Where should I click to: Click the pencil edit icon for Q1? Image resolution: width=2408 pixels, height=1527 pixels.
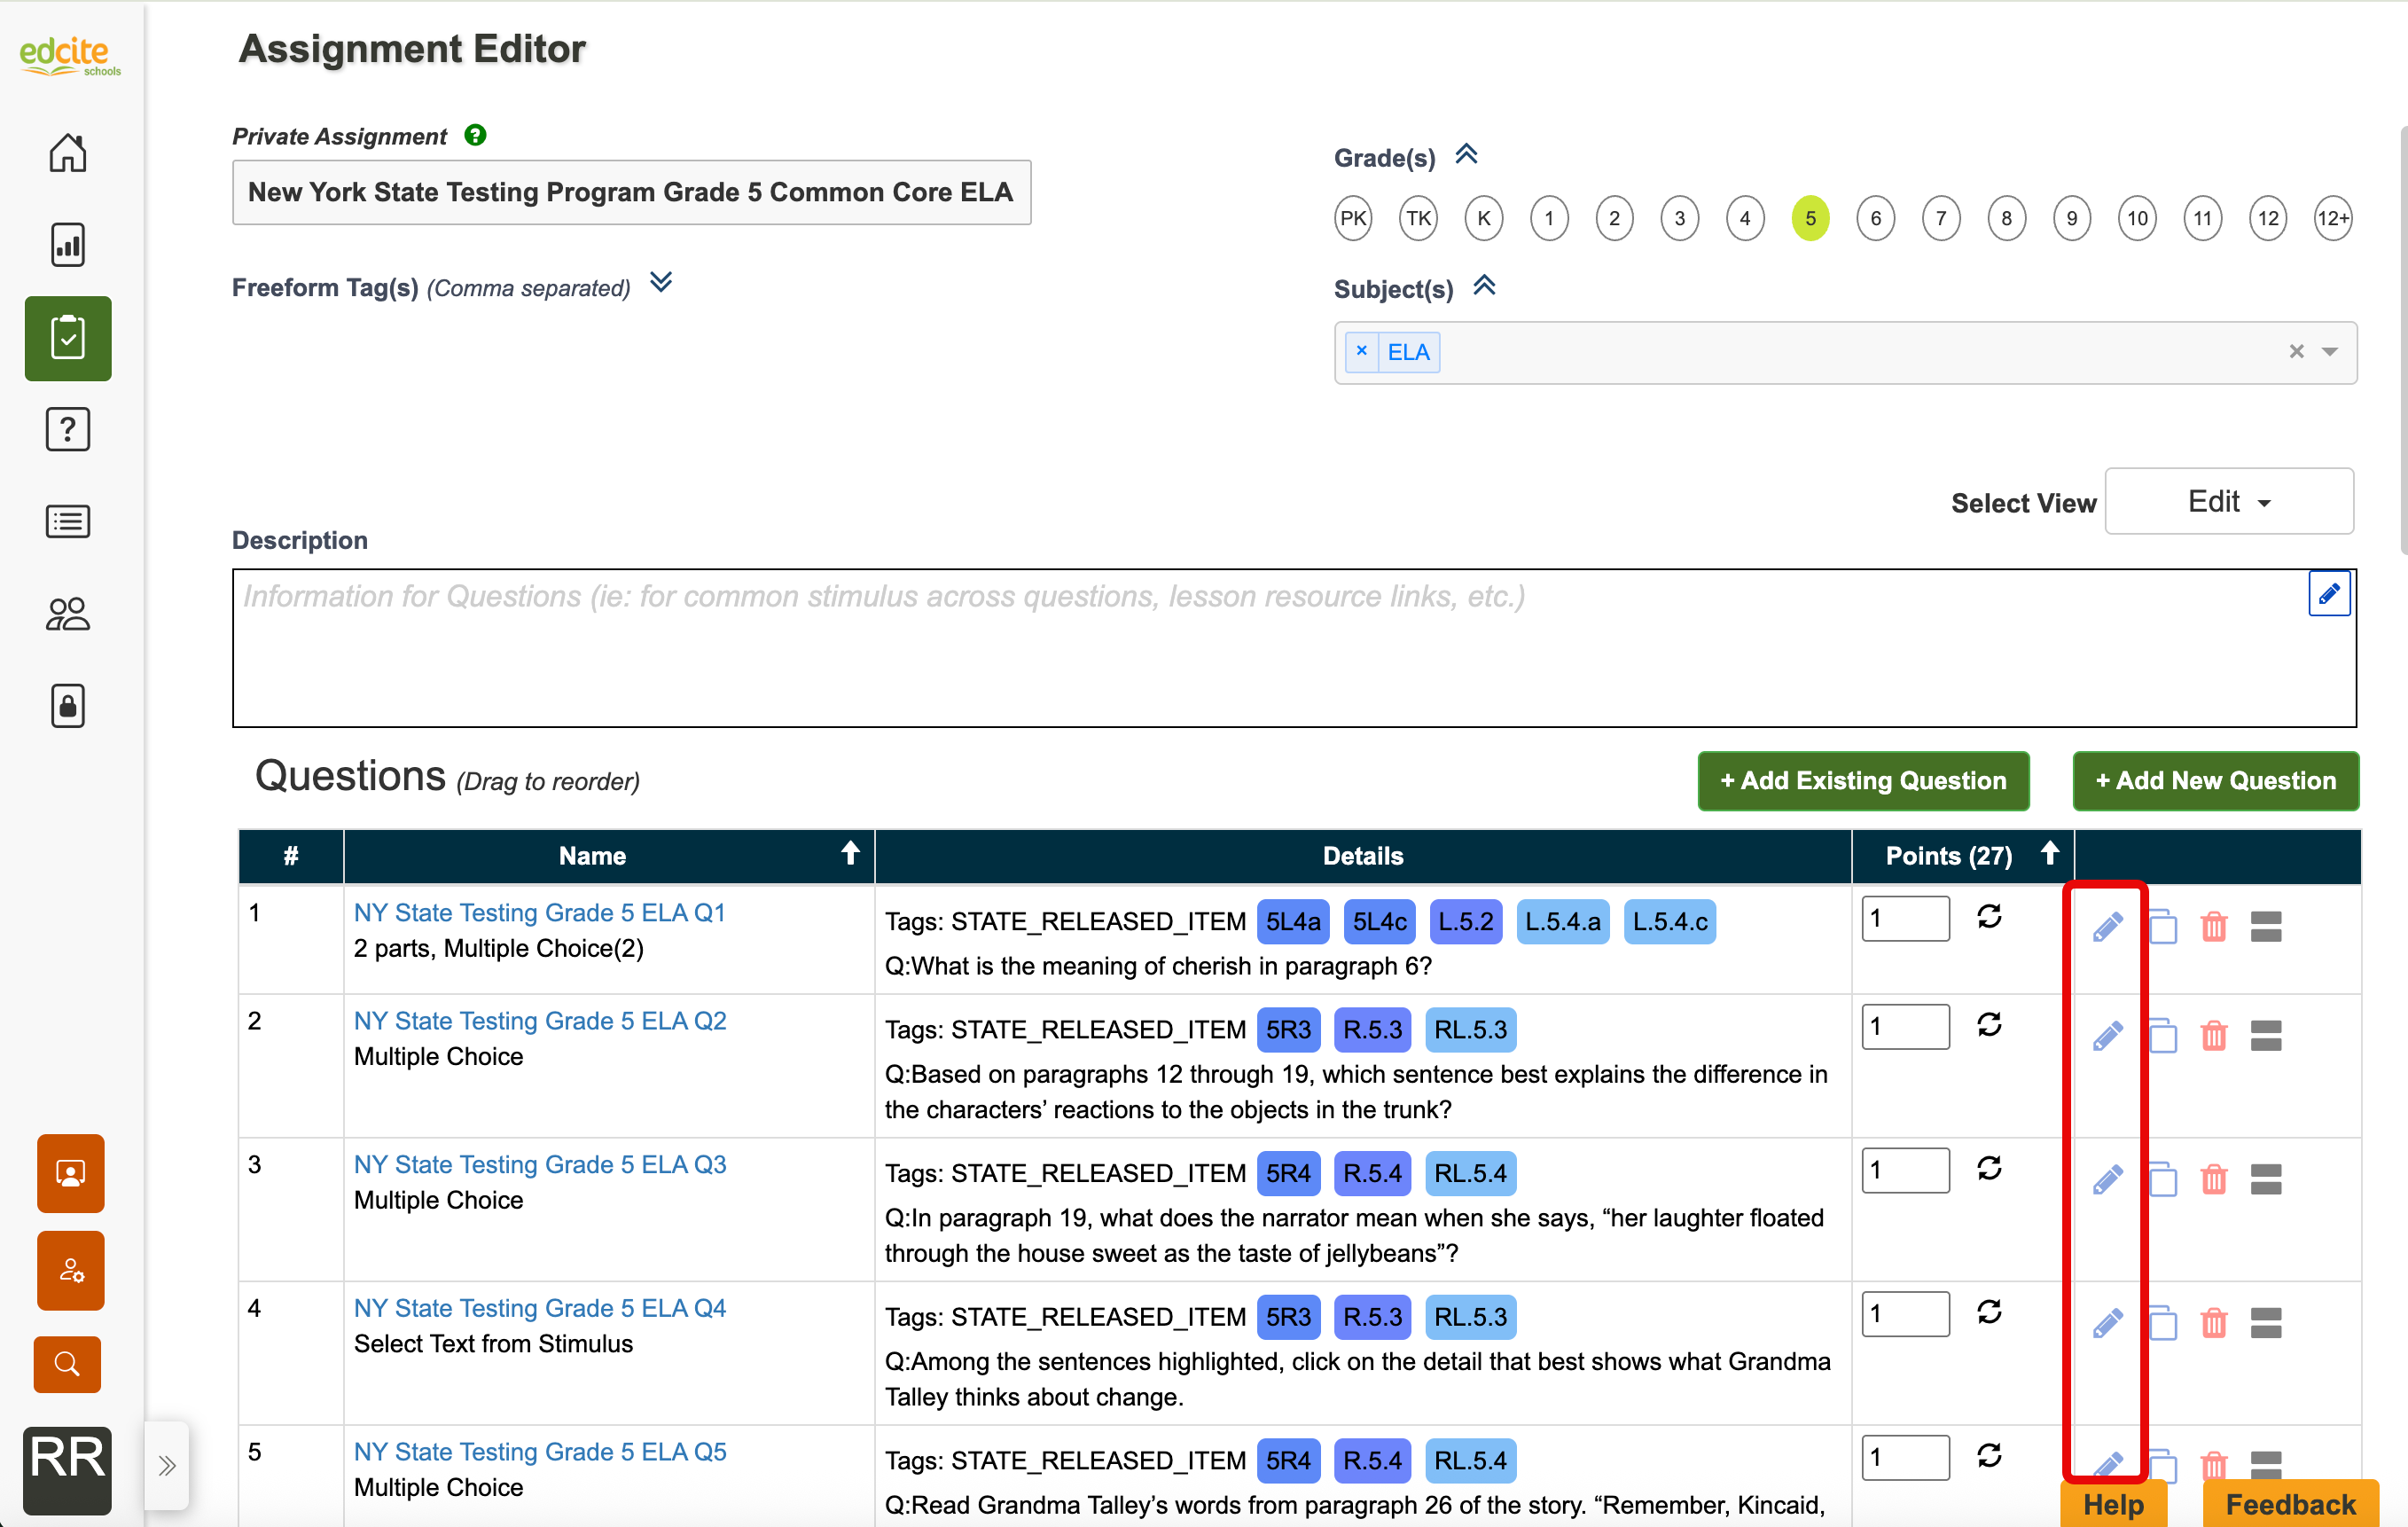pyautogui.click(x=2107, y=927)
